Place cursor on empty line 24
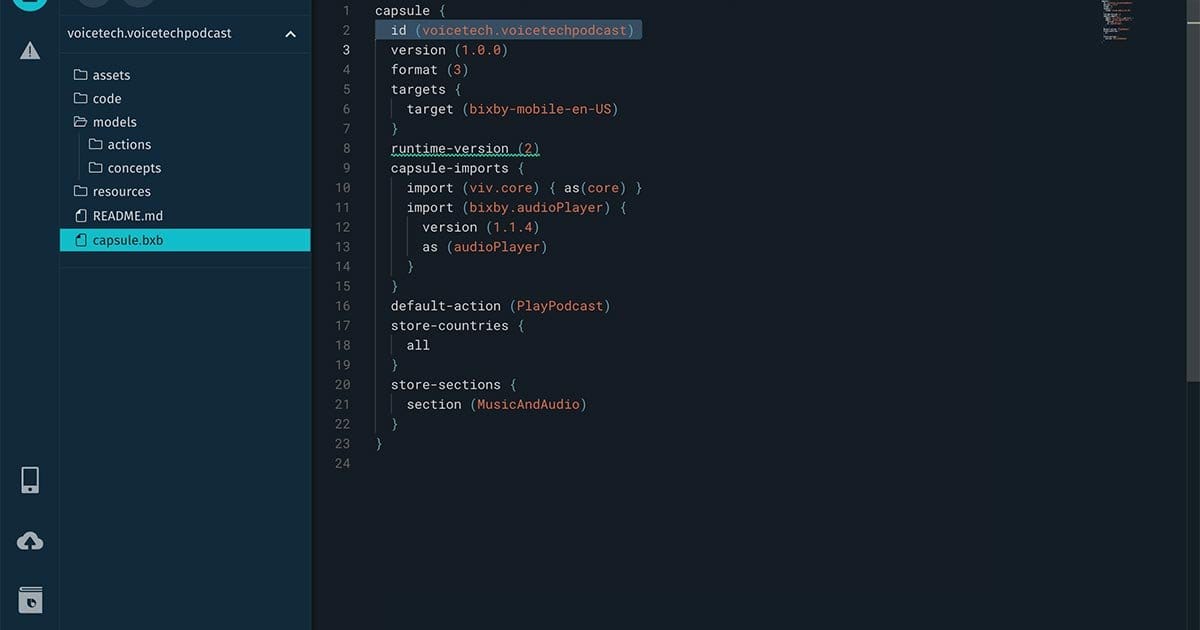Viewport: 1200px width, 630px height. click(x=500, y=463)
